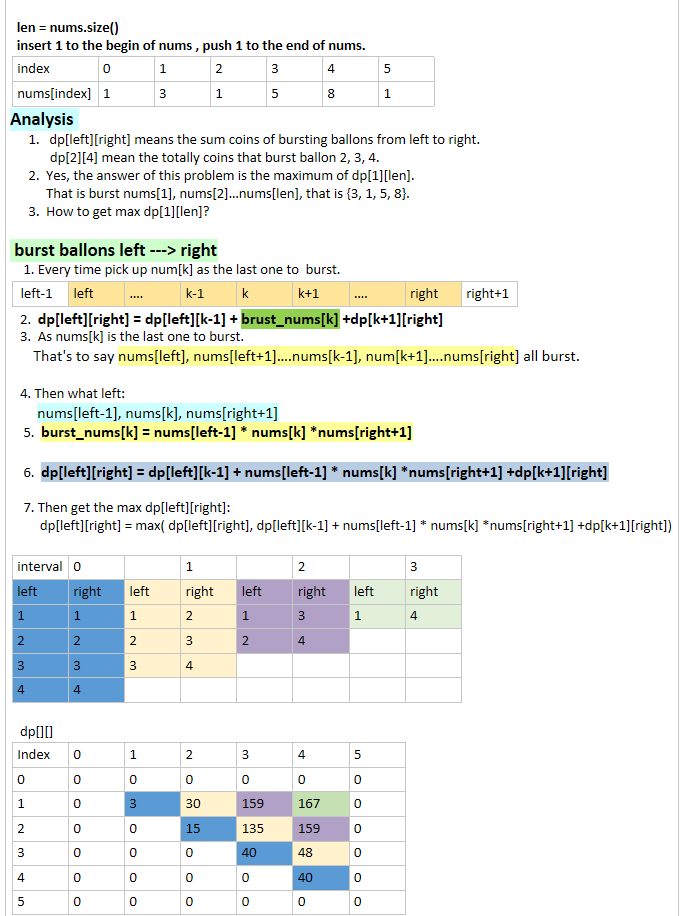Select the cyan highlighted "nums[left-1], nums[k], nums[right+1]" text

point(157,413)
